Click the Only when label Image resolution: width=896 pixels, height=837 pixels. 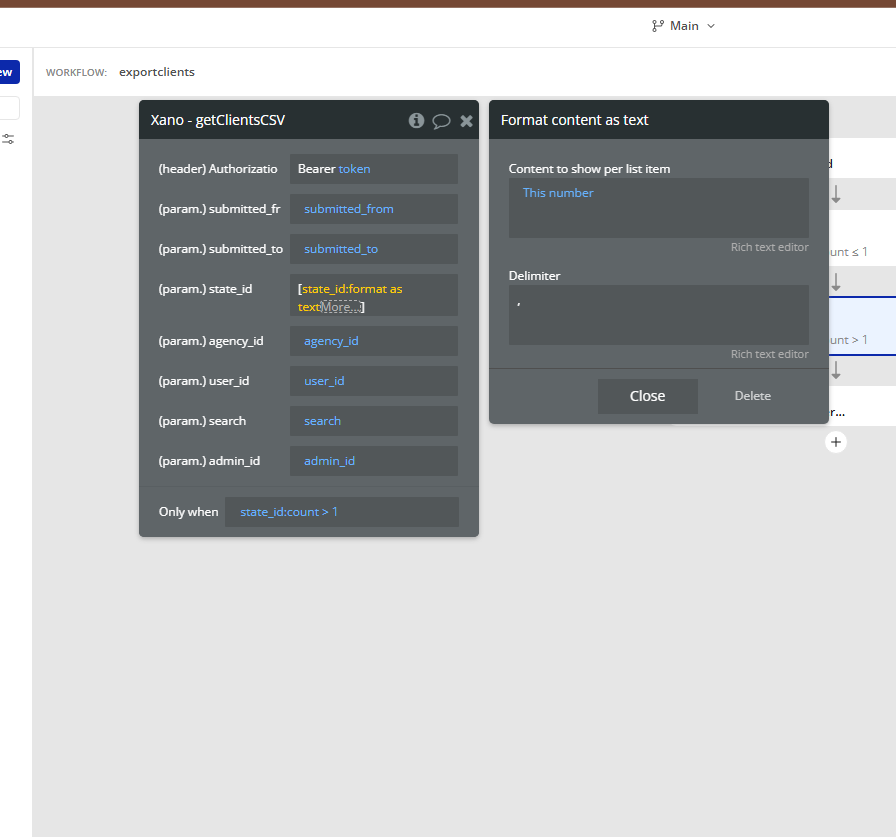pyautogui.click(x=189, y=512)
